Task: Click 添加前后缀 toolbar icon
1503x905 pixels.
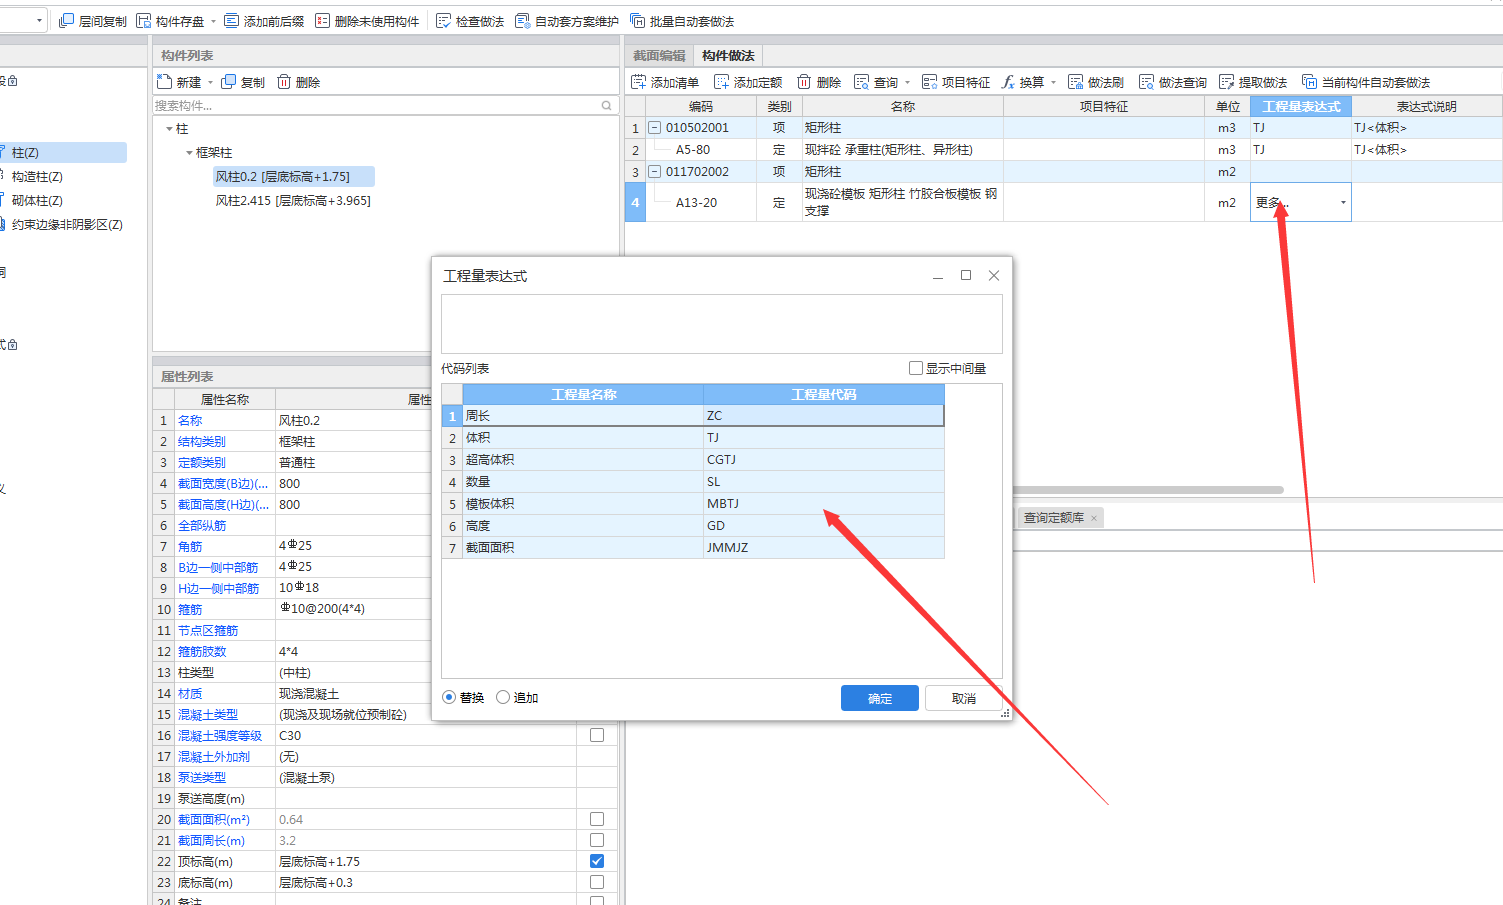Action: coord(232,21)
